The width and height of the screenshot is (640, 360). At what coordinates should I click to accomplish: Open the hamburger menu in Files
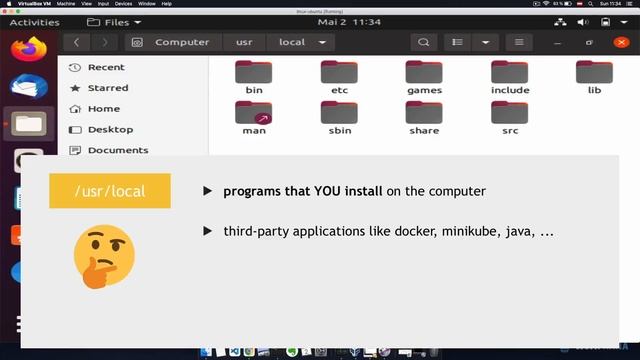click(x=519, y=42)
